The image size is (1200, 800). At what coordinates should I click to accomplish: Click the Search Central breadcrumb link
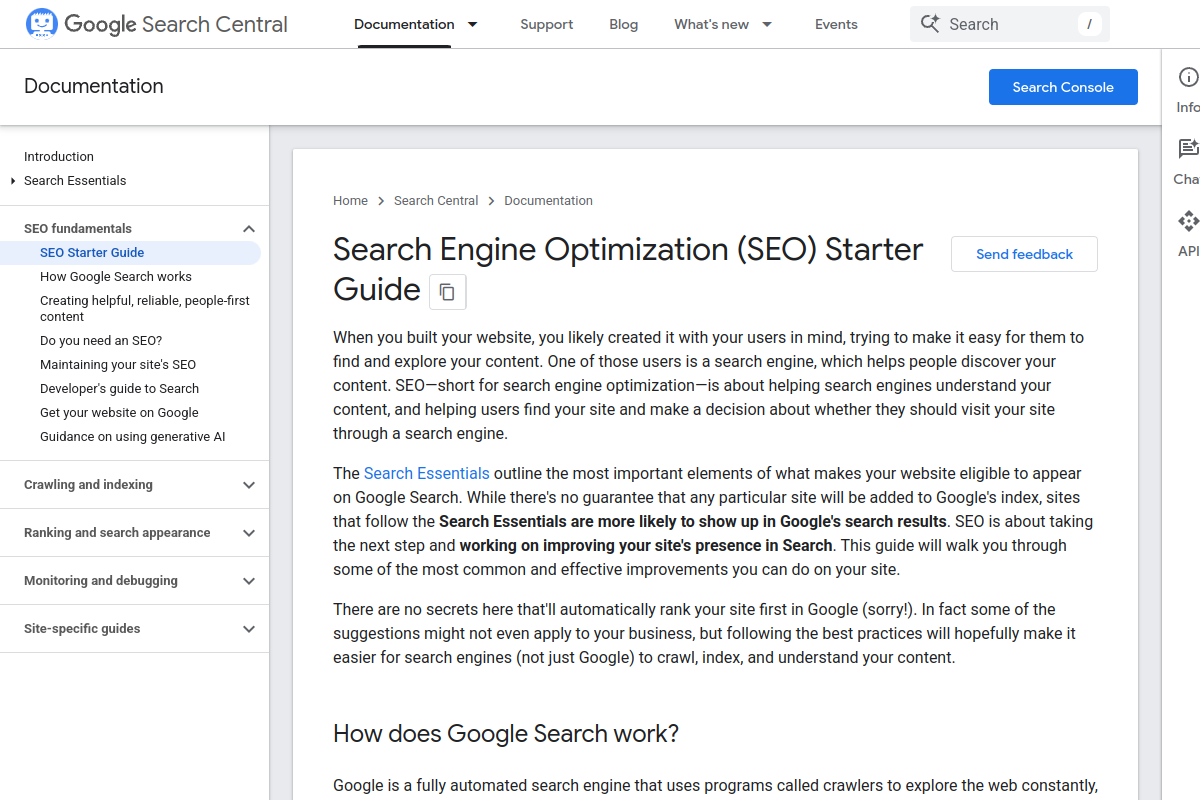[x=436, y=201]
